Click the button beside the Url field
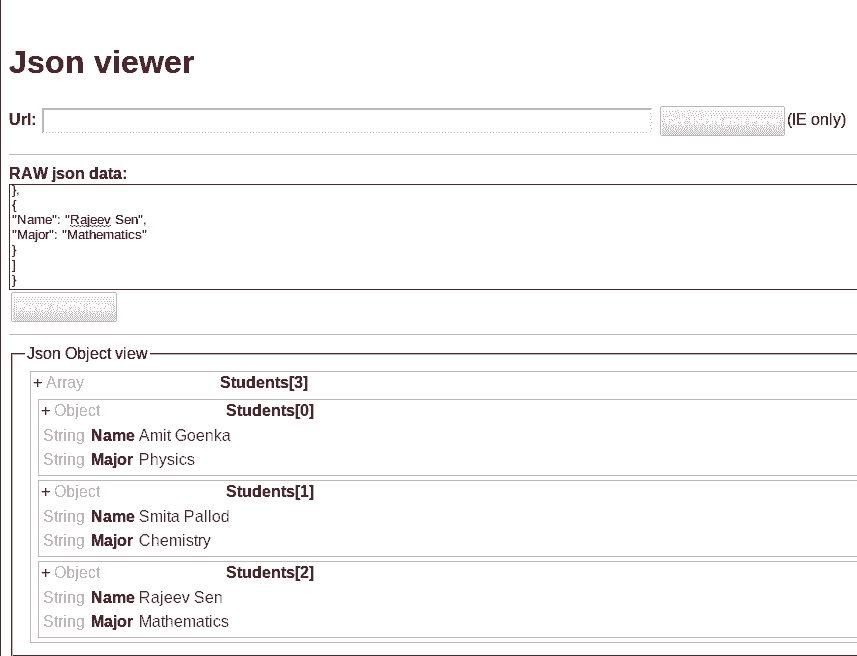The image size is (857, 656). click(x=722, y=121)
